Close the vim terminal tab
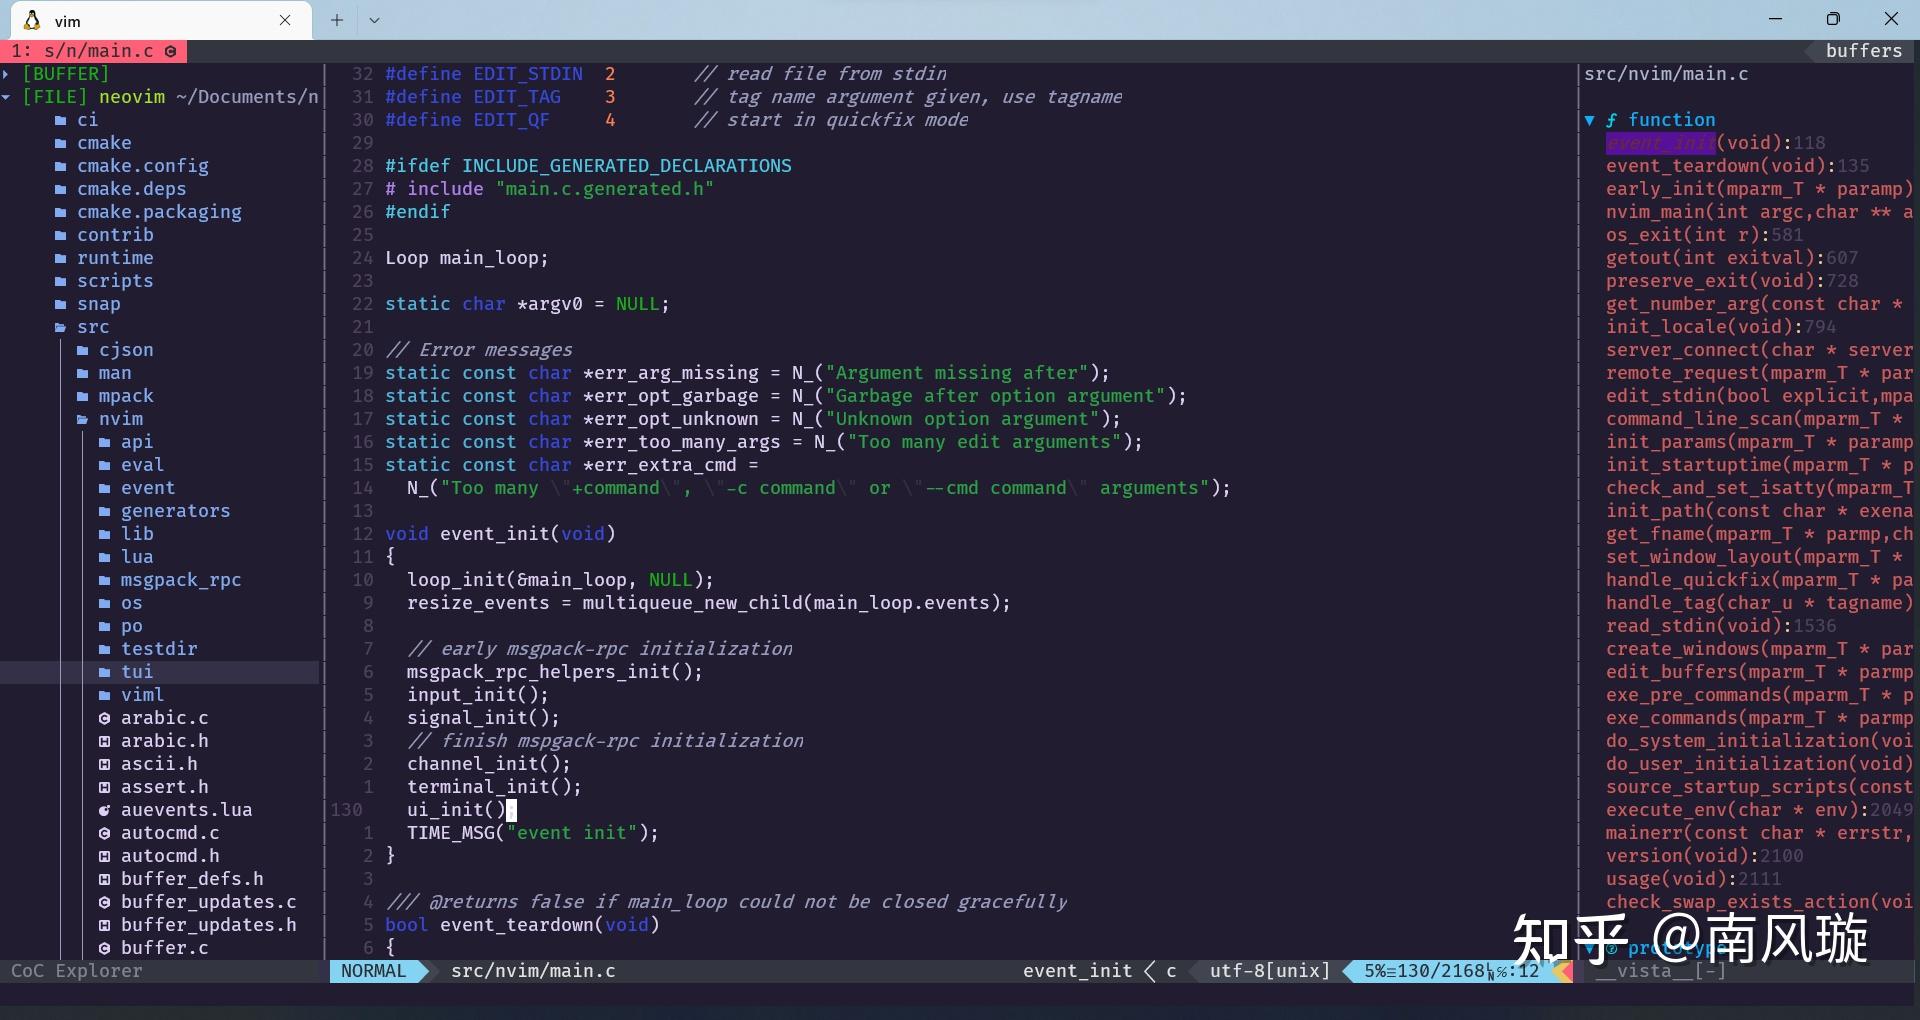 285,20
